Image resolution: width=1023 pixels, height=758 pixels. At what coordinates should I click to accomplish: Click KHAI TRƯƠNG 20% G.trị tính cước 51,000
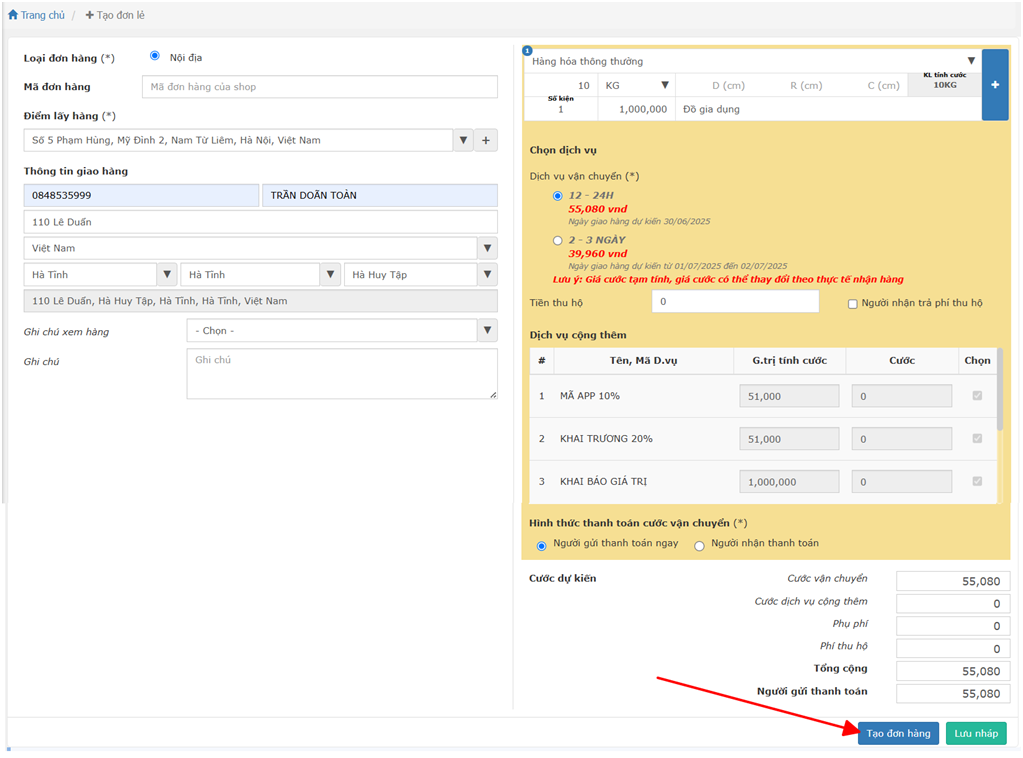(789, 439)
